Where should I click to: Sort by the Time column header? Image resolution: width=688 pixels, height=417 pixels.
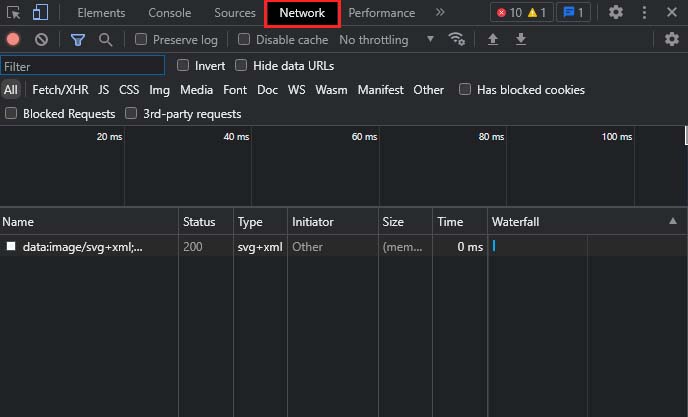coord(460,222)
